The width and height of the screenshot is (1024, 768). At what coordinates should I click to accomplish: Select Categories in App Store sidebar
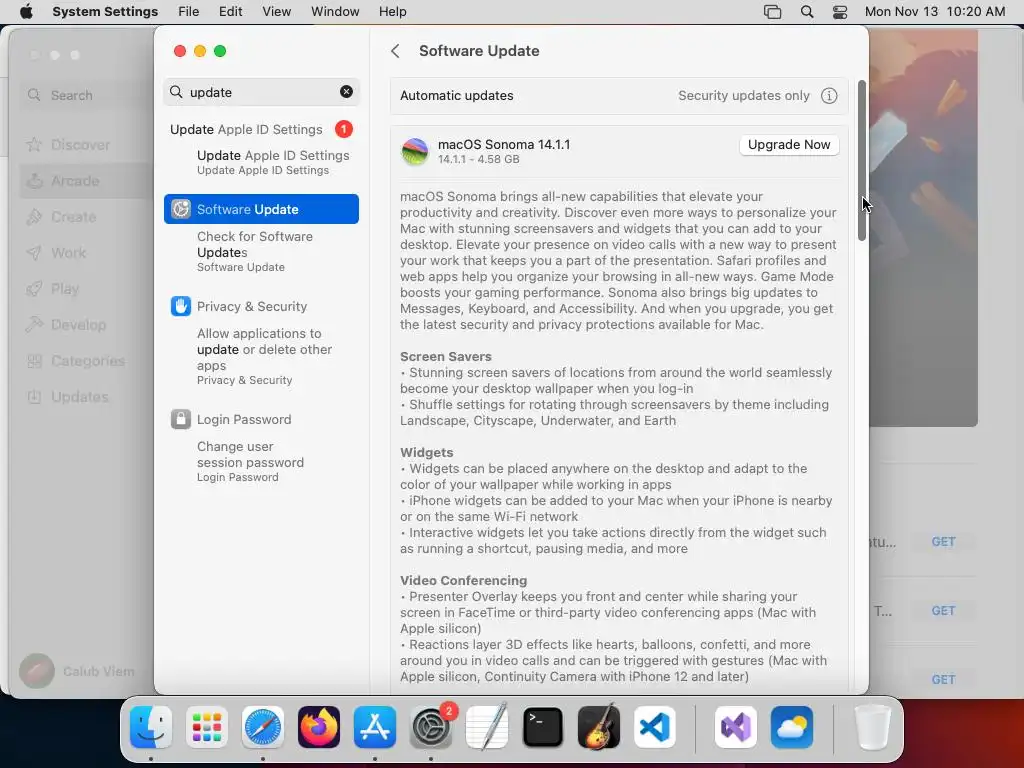click(88, 360)
